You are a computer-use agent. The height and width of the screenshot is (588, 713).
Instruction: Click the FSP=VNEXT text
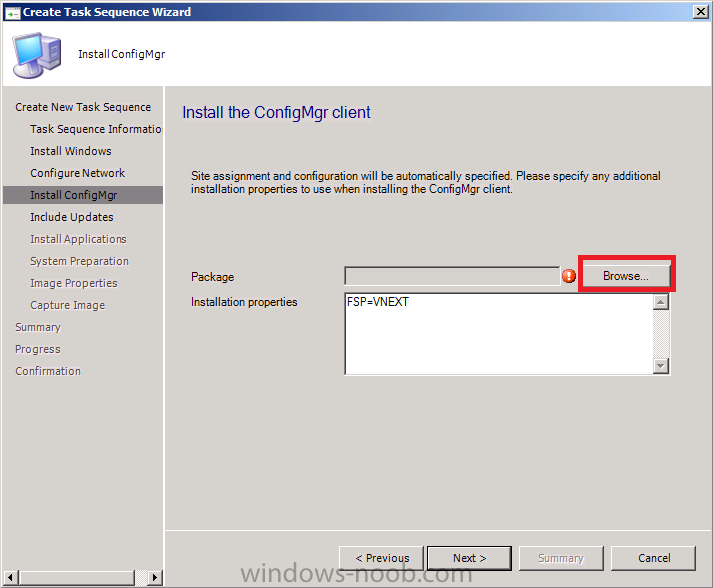tap(377, 302)
